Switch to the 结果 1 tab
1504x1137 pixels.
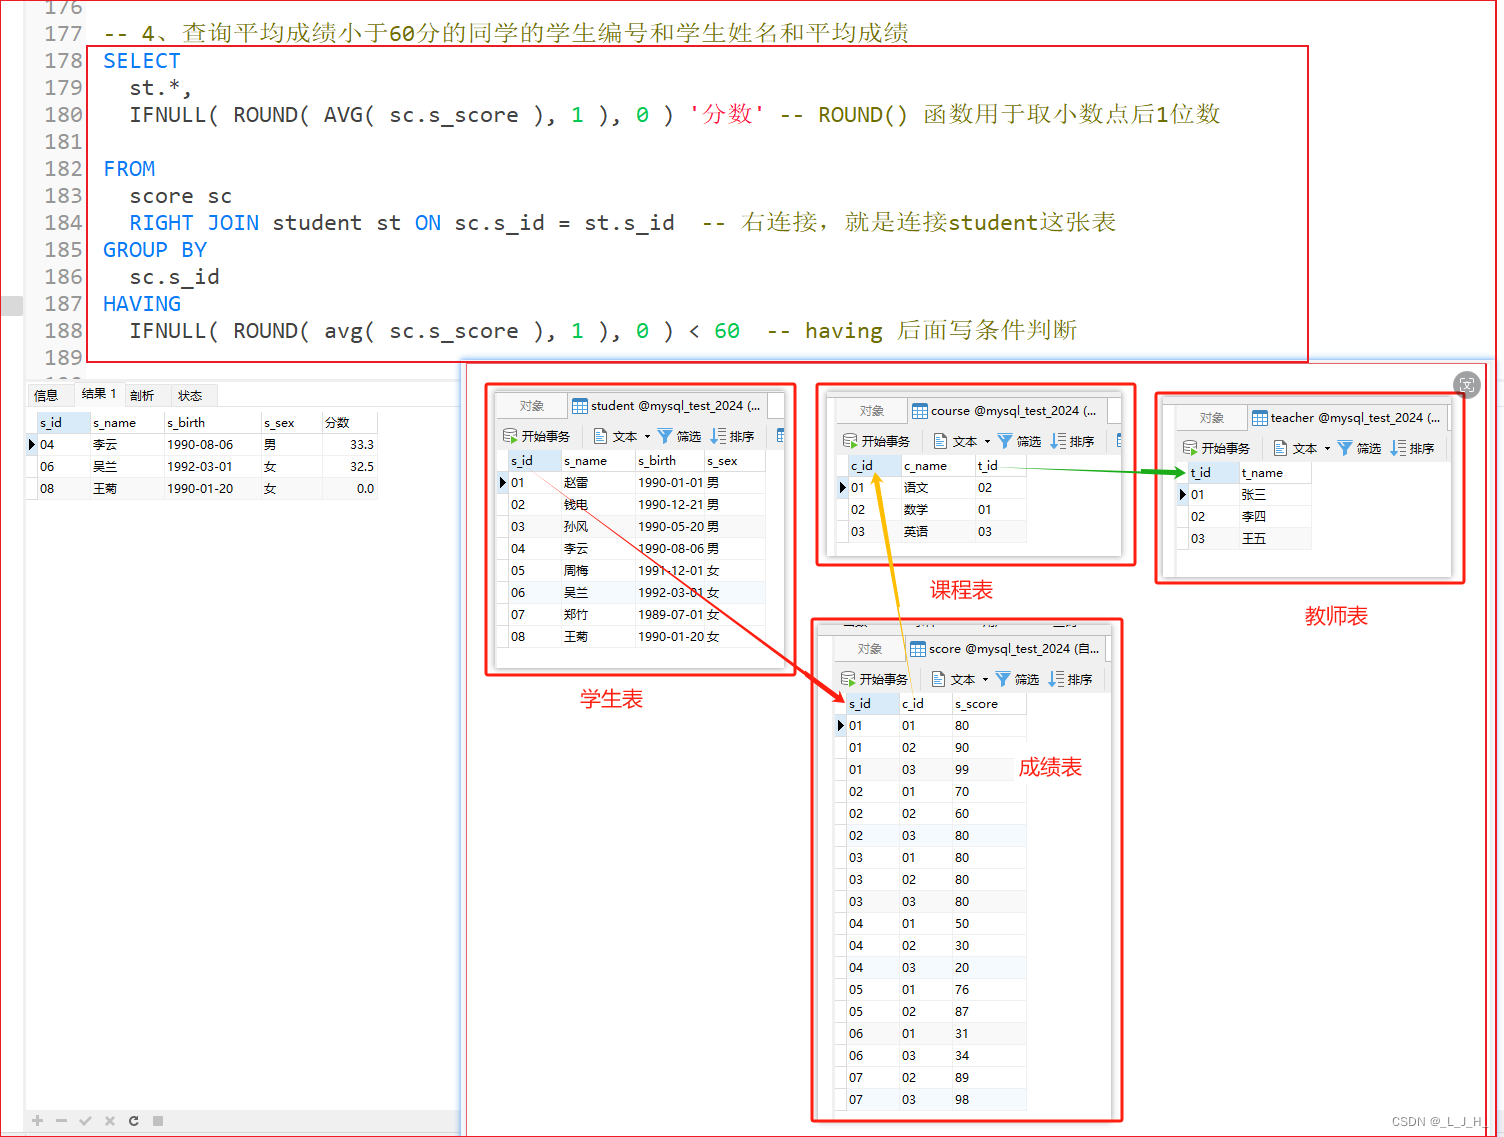point(99,394)
